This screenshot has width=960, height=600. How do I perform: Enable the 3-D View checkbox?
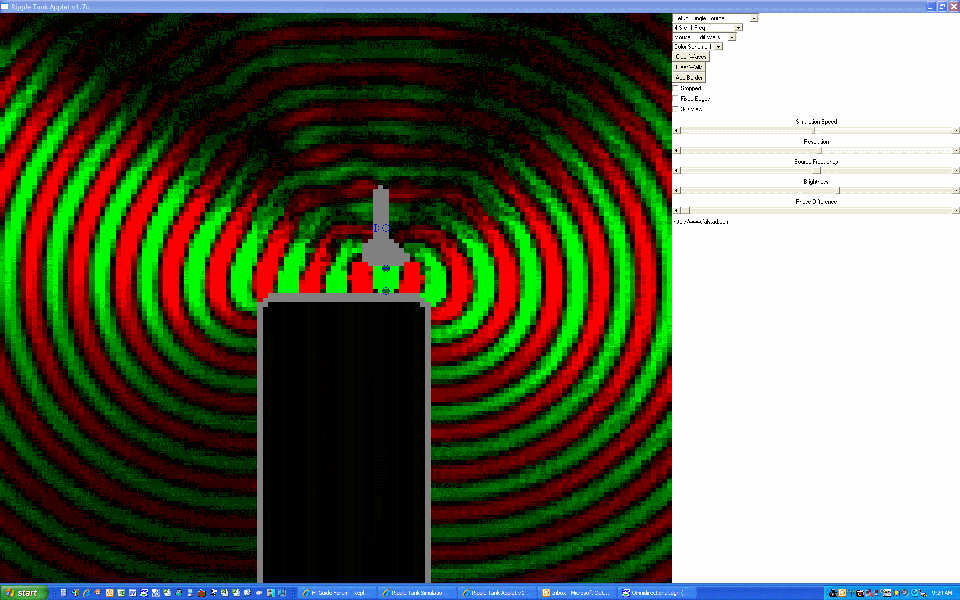click(x=677, y=109)
